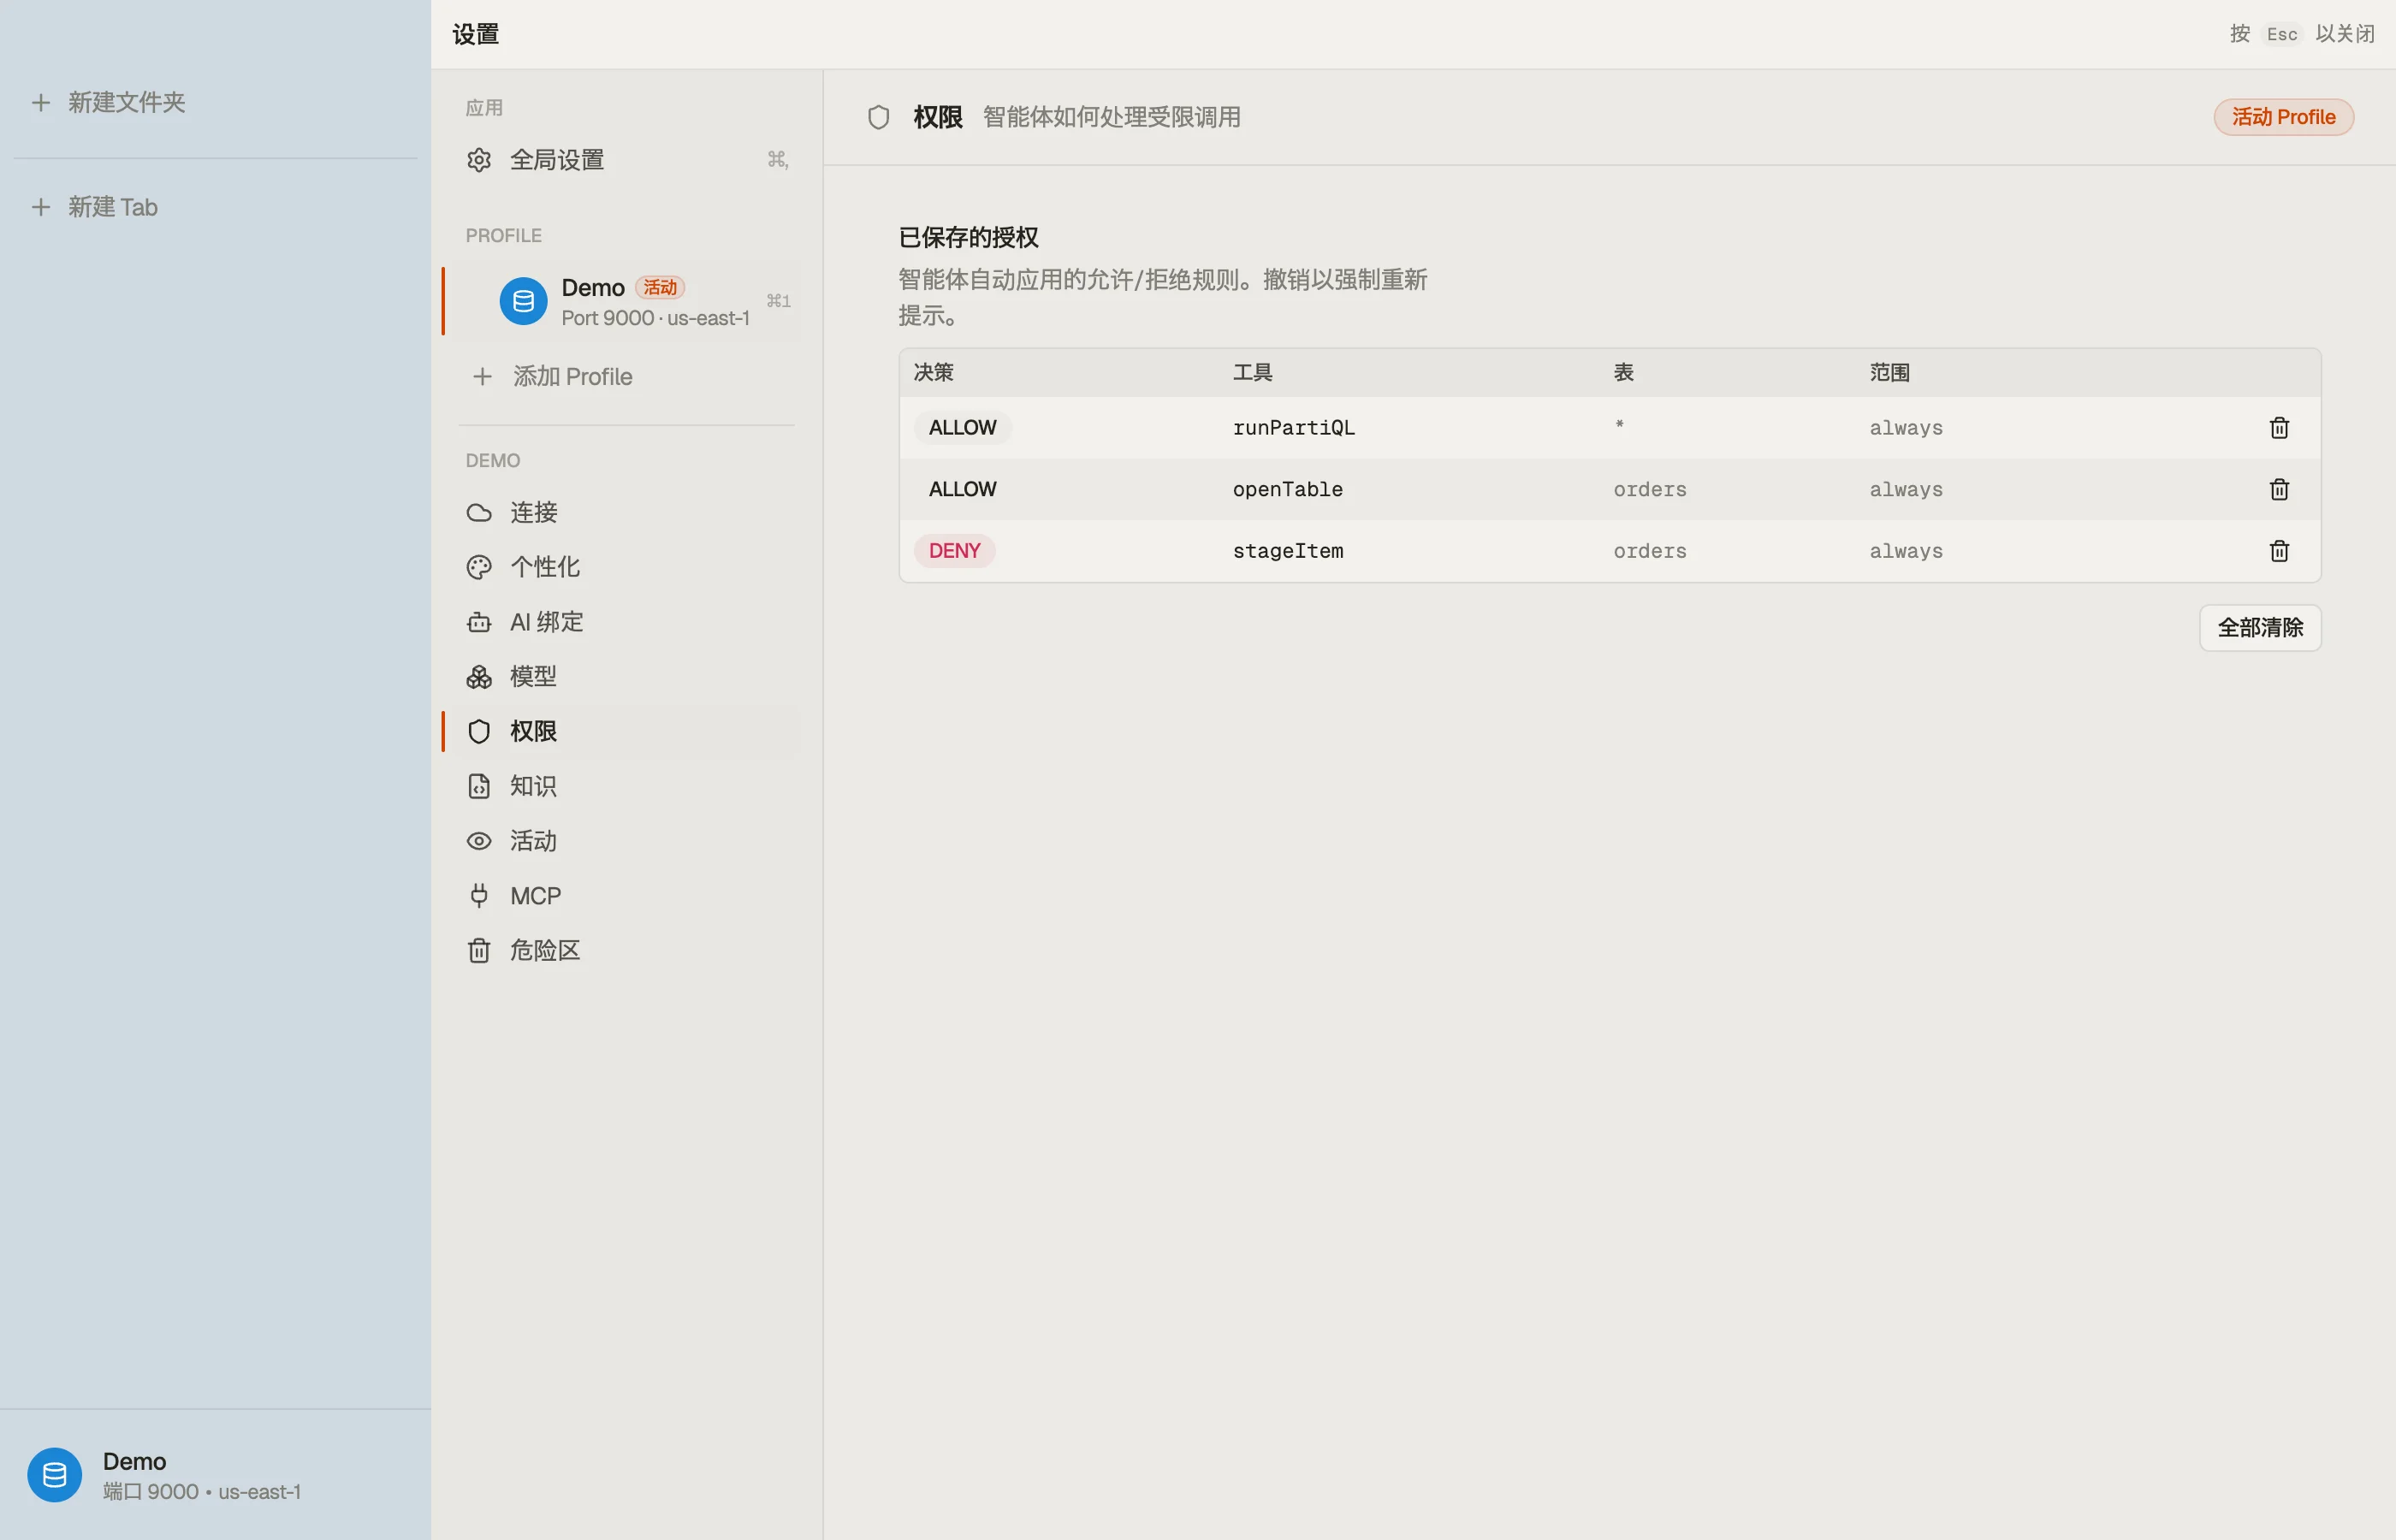Click the always scope in stageItem row
Screen dimensions: 2396x1540
tap(1906, 551)
